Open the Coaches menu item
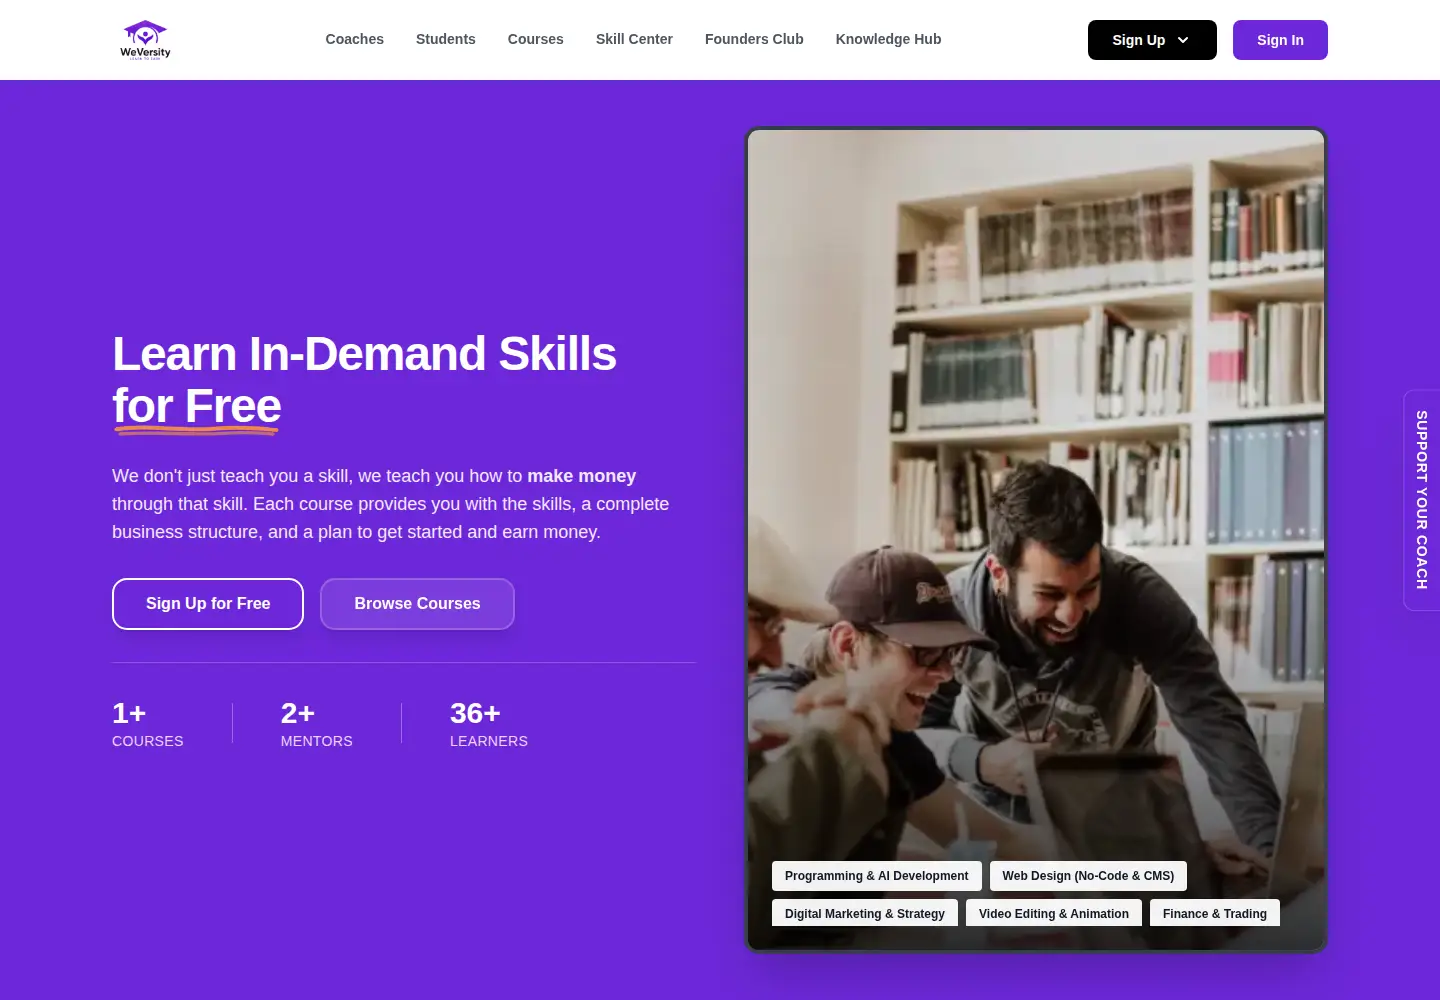This screenshot has width=1440, height=1000. click(354, 39)
